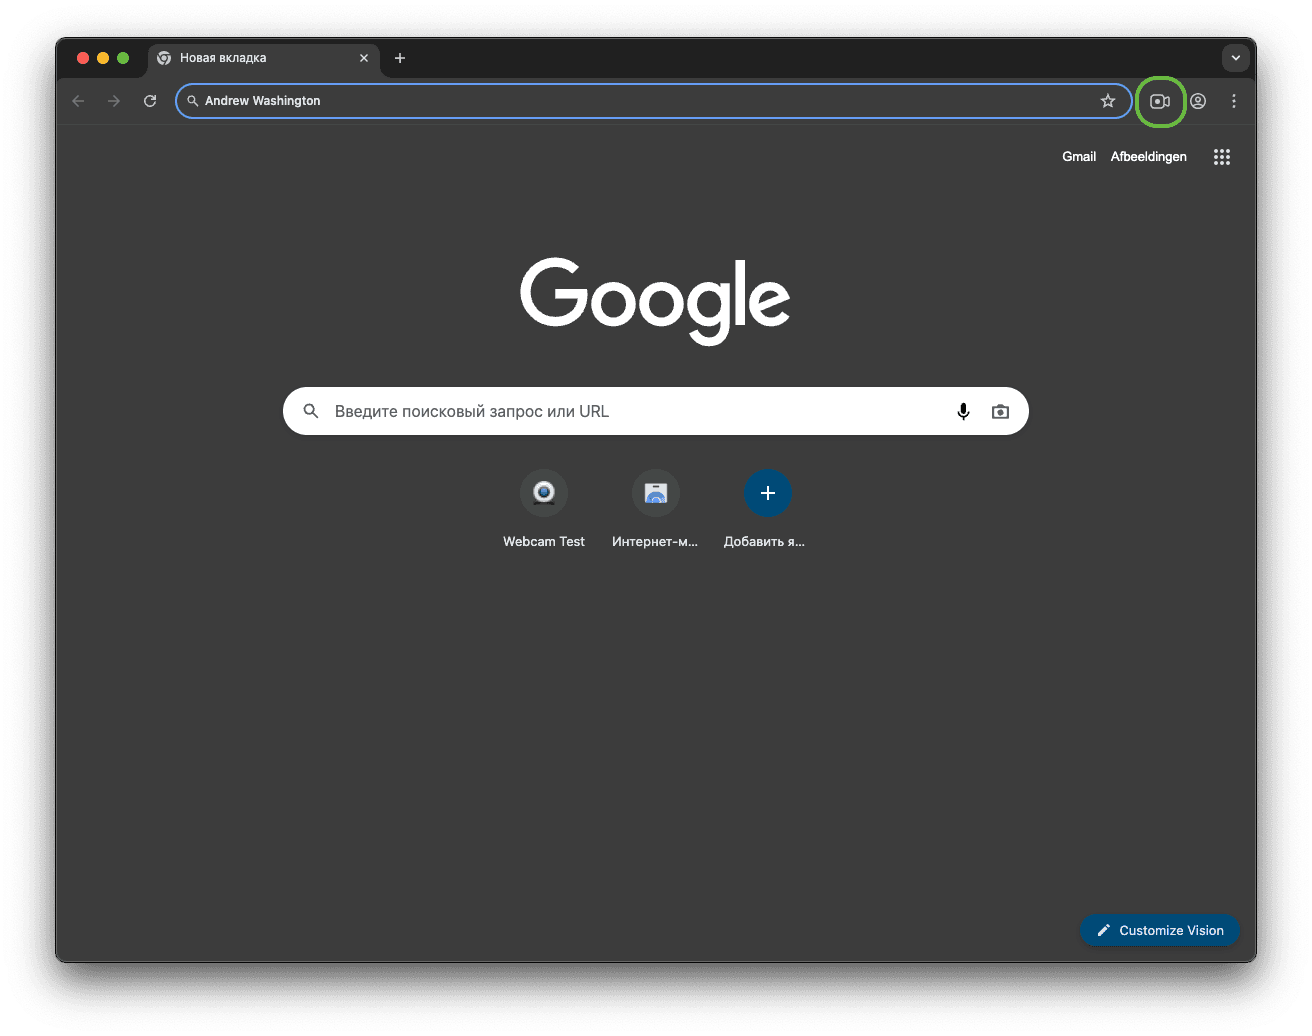Open the Интернет-м... shortcut tile
Viewport: 1312px width, 1036px height.
[656, 493]
